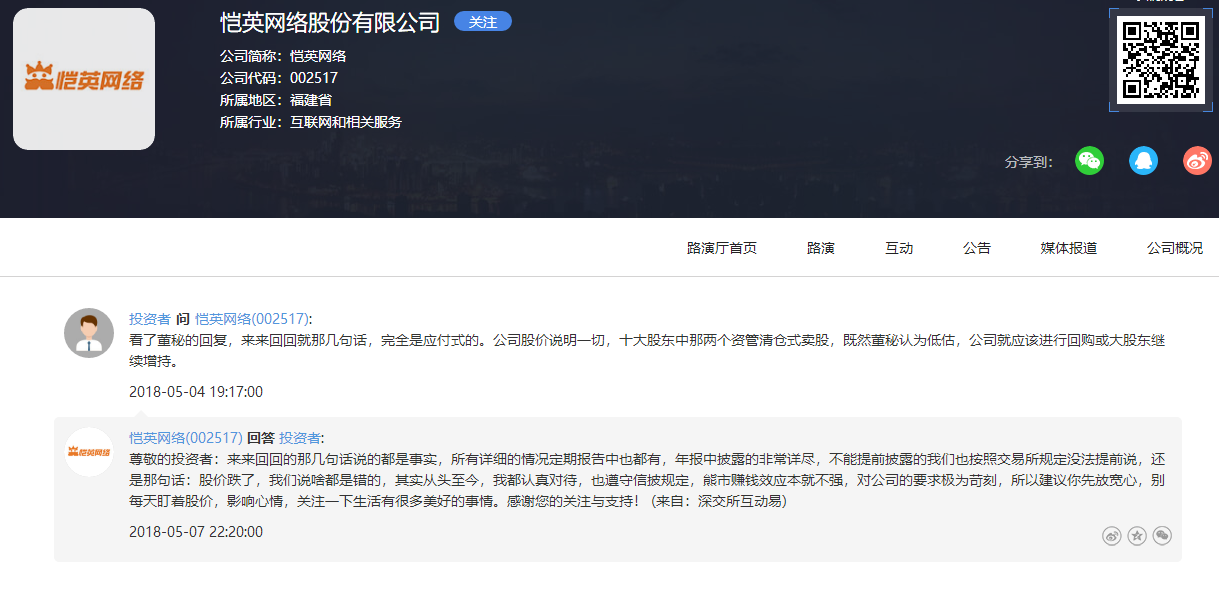
Task: Share page via red Weibo icon
Action: [1197, 161]
